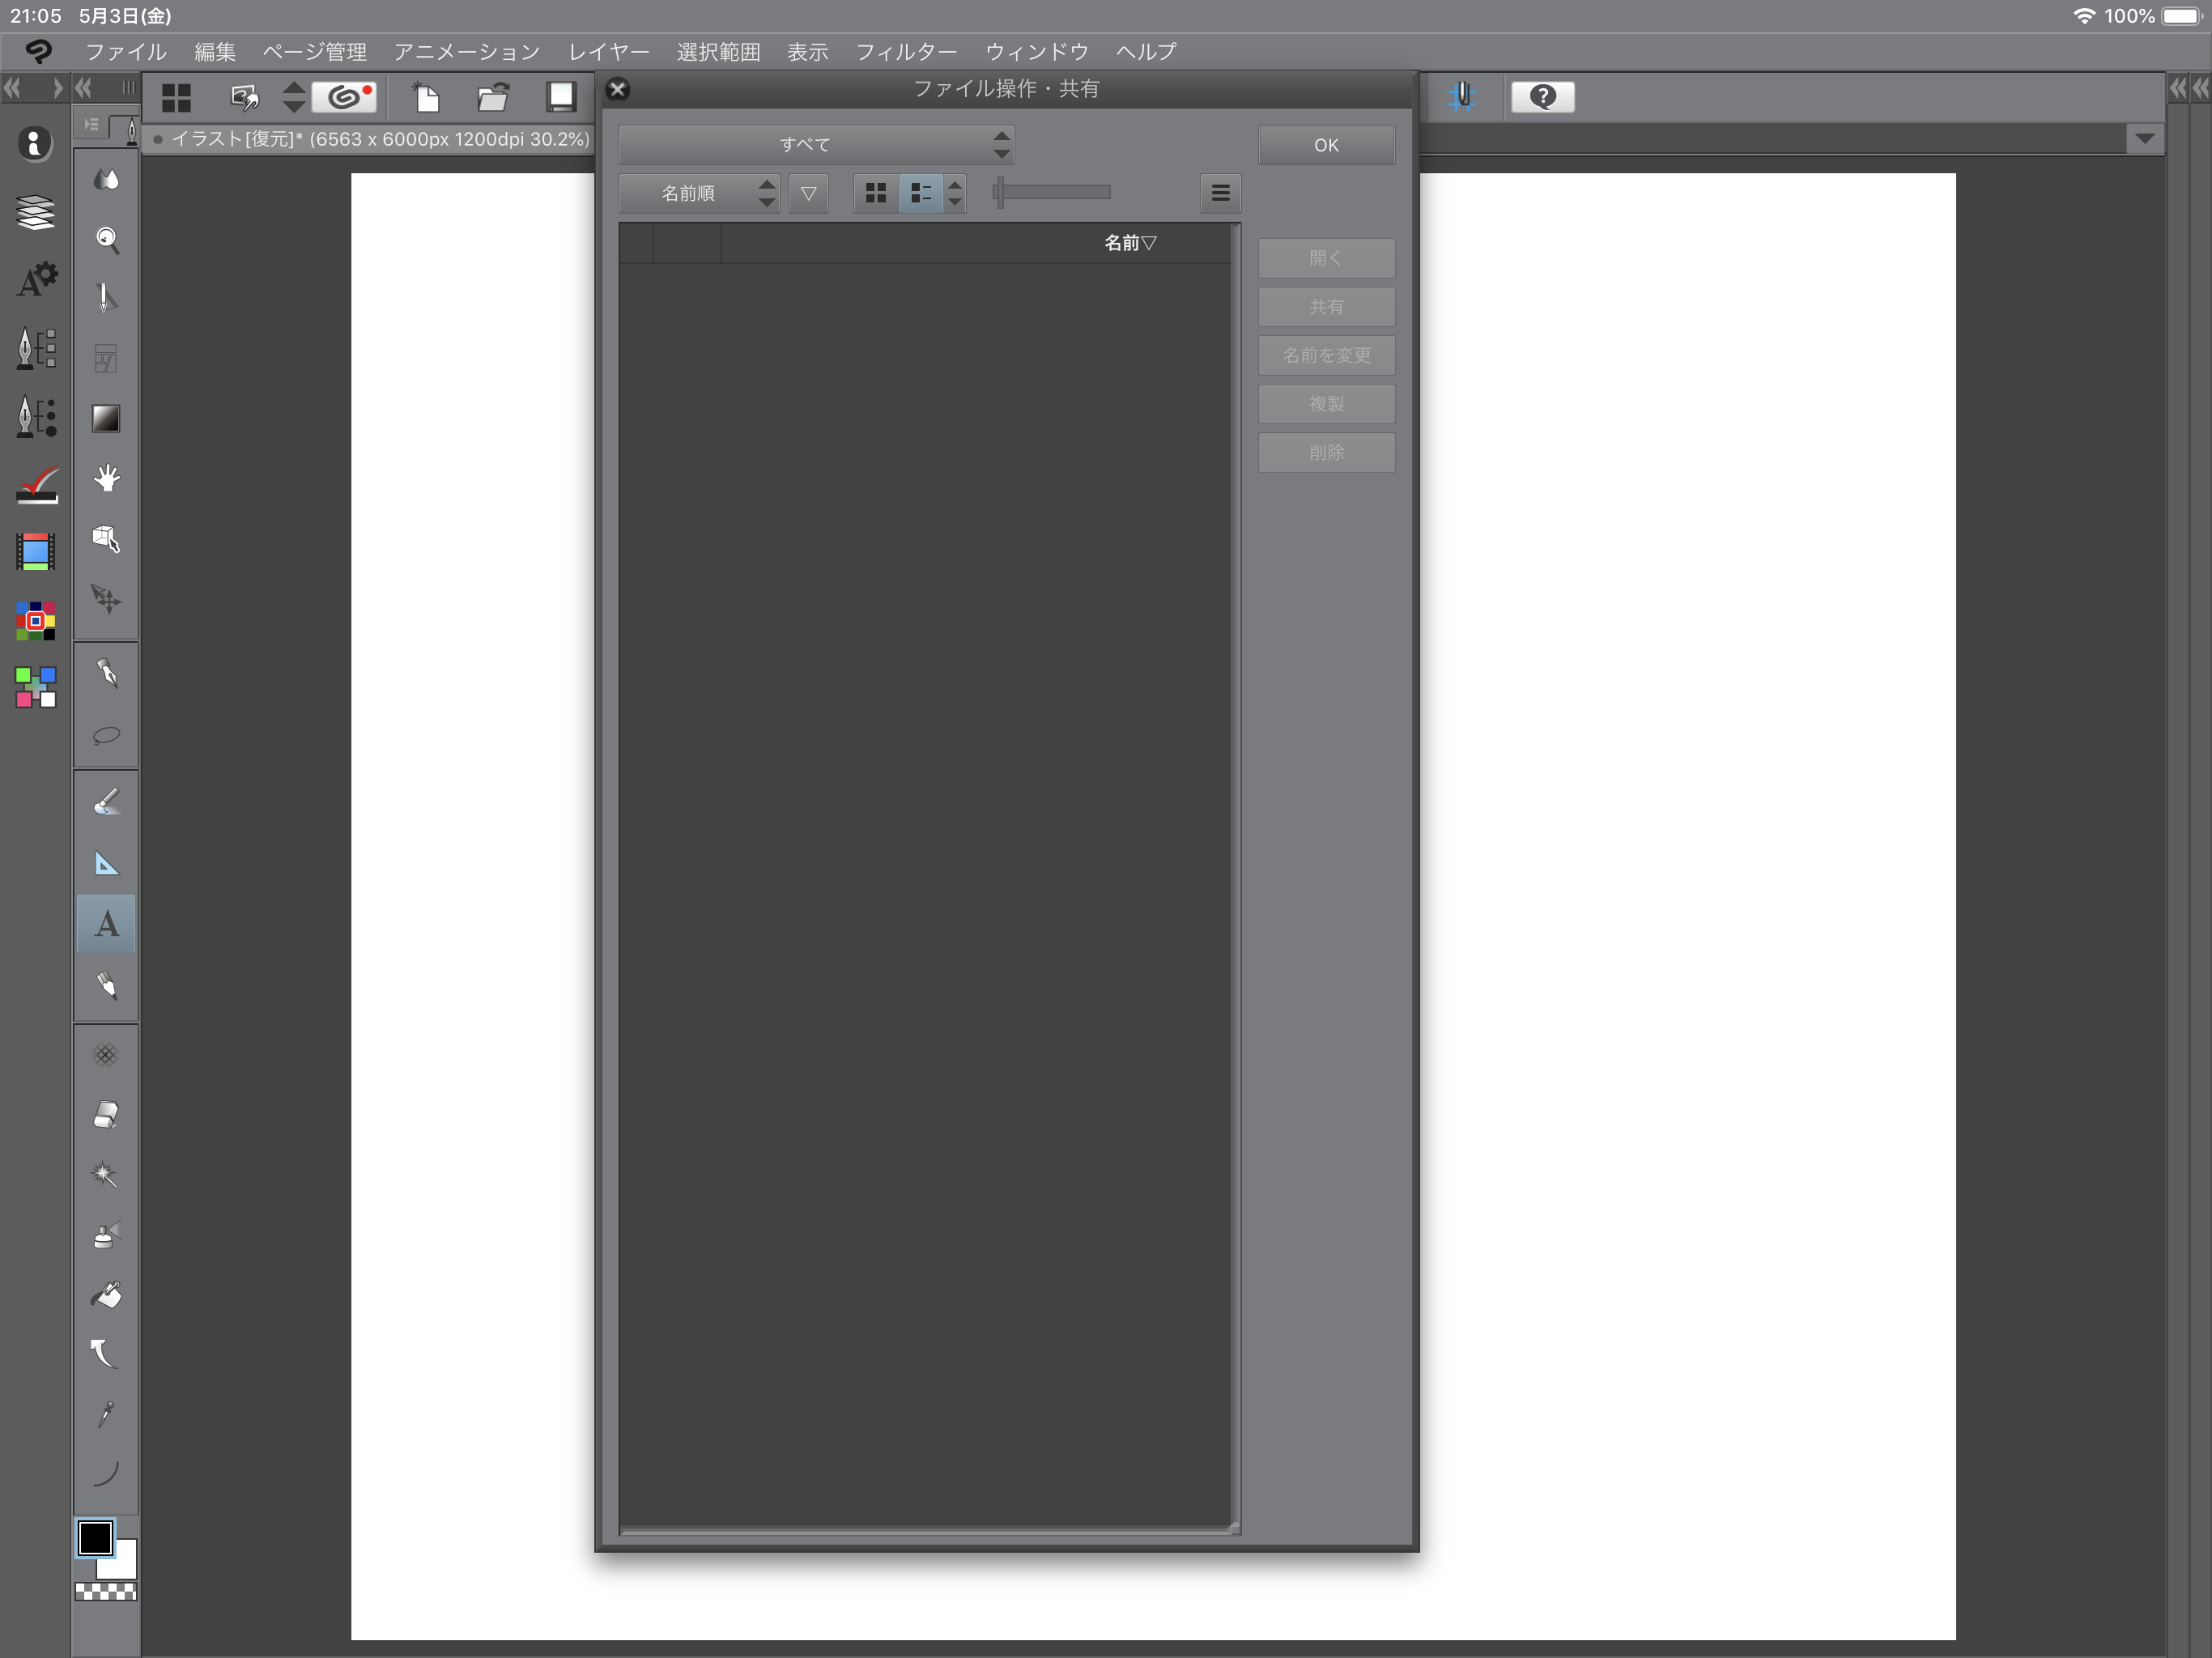Open the レイヤー menu
Viewport: 2212px width, 1658px height.
coord(608,52)
